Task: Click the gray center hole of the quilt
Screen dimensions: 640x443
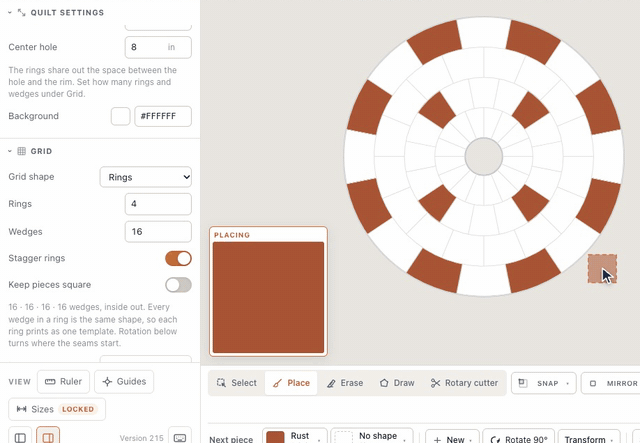Action: 484,156
